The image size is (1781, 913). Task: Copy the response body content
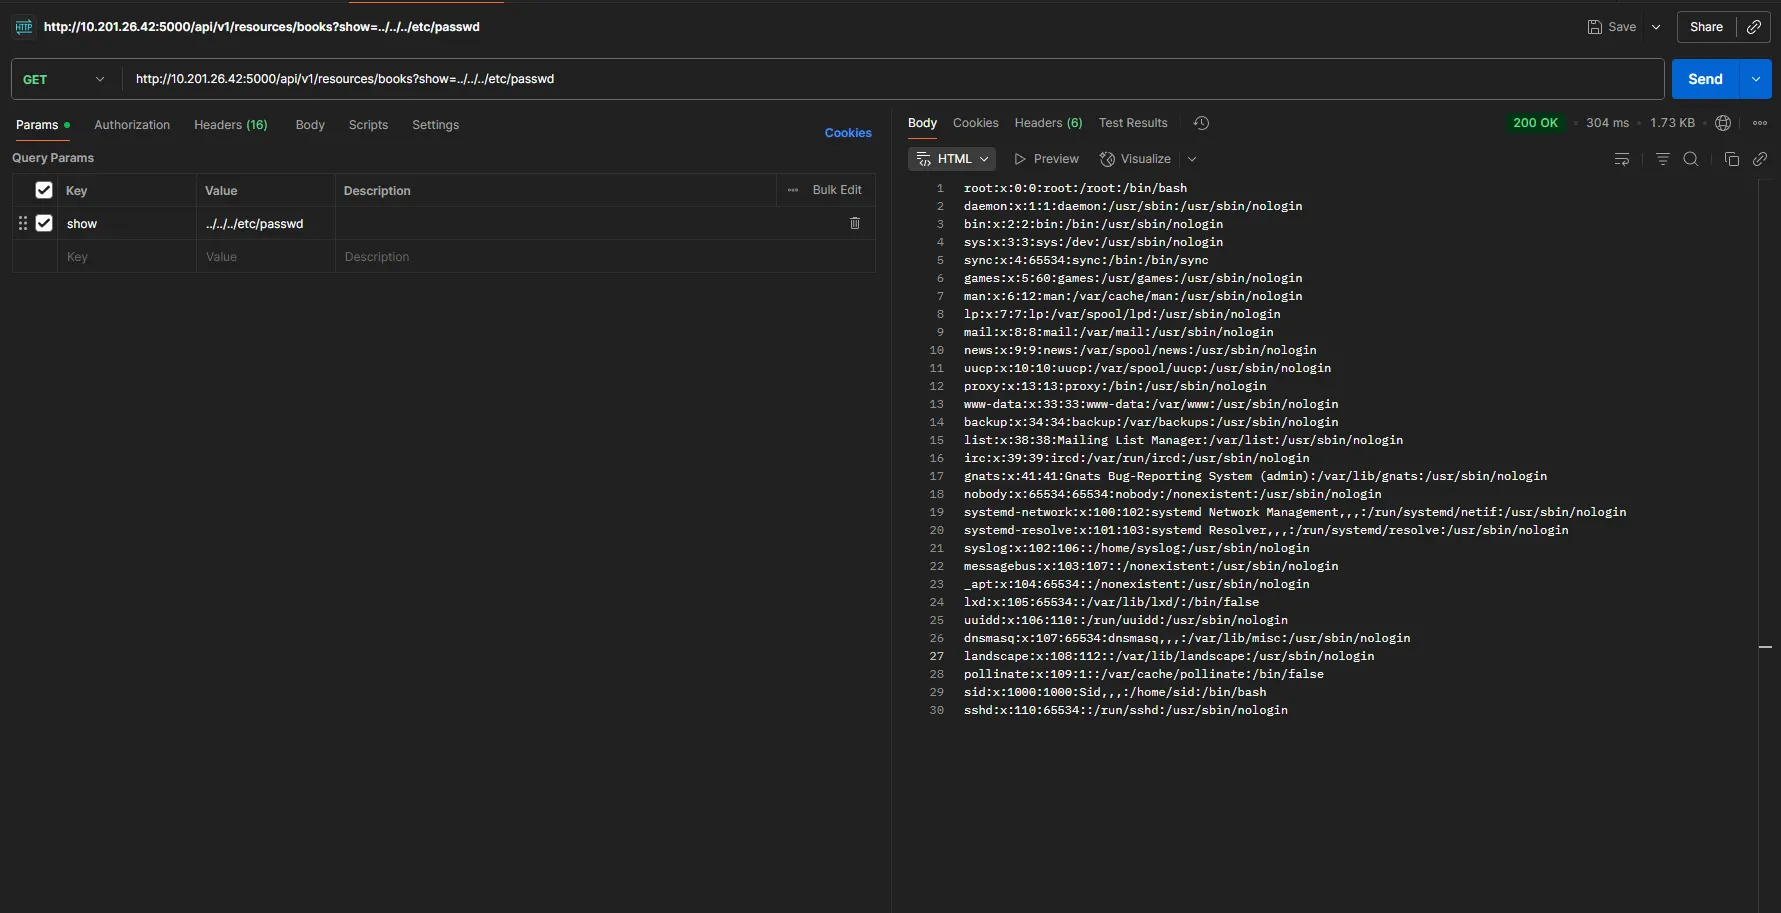point(1731,158)
